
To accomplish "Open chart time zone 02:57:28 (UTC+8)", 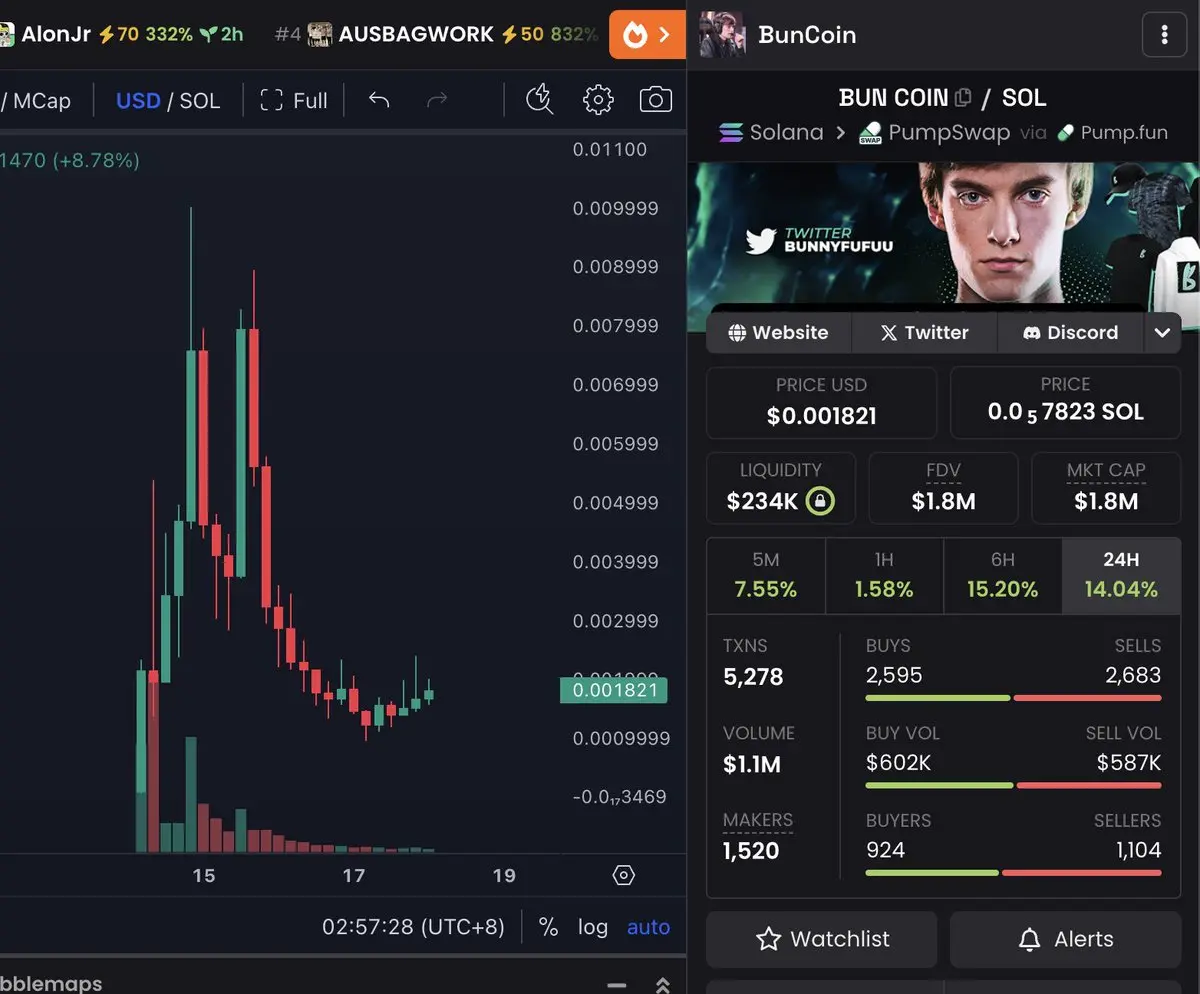I will coord(413,927).
